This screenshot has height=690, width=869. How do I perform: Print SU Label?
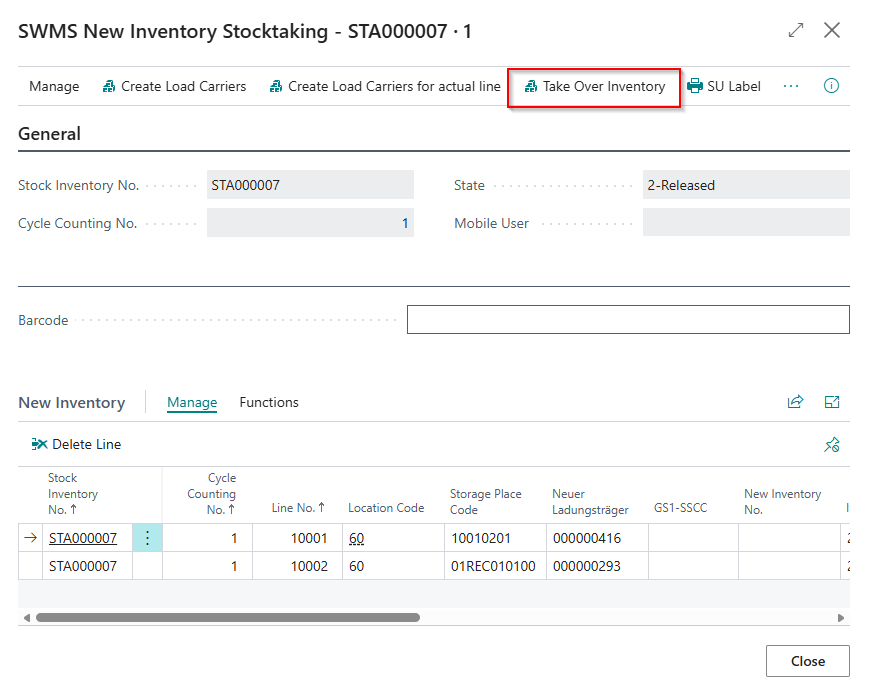pos(723,86)
